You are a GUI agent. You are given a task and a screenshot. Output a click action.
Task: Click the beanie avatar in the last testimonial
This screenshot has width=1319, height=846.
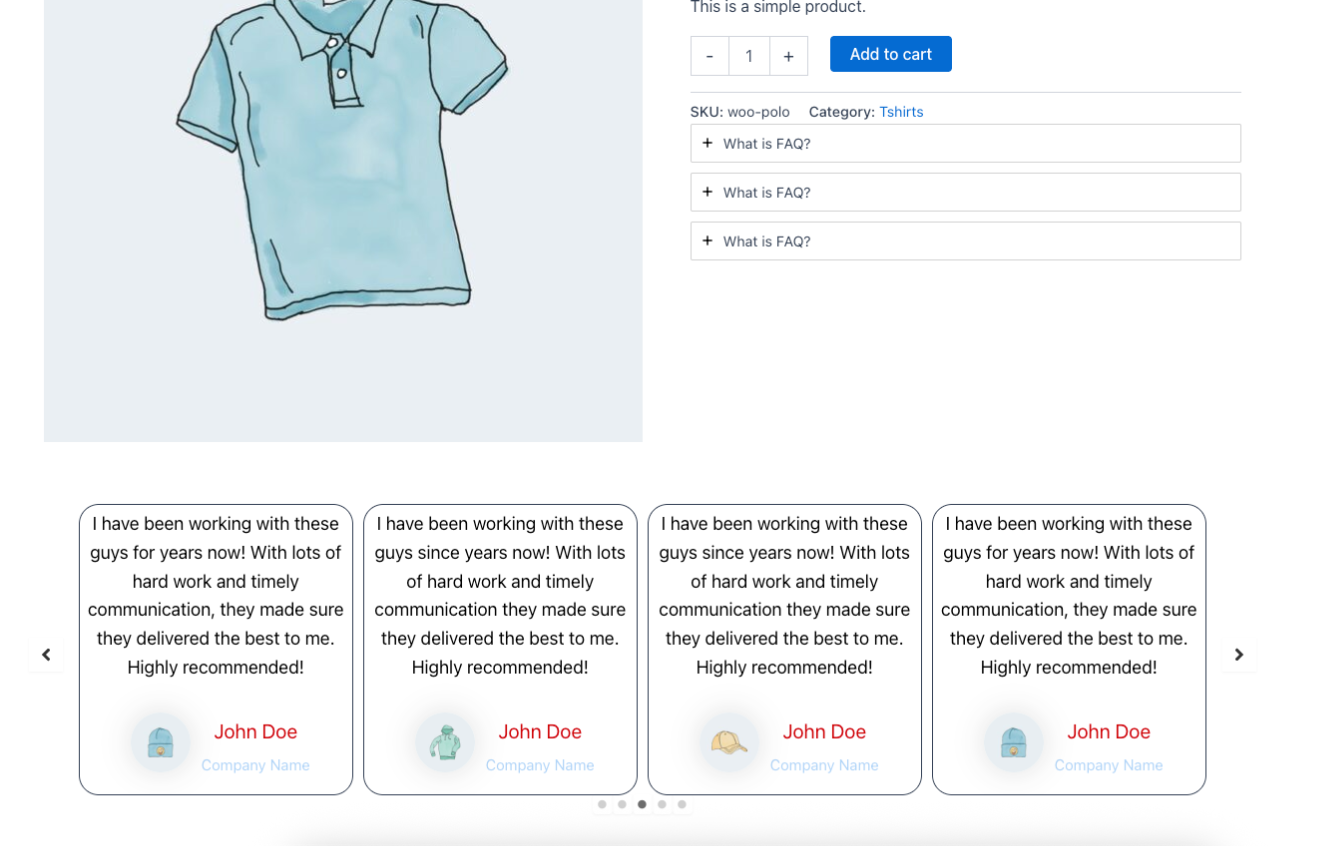click(x=1013, y=743)
